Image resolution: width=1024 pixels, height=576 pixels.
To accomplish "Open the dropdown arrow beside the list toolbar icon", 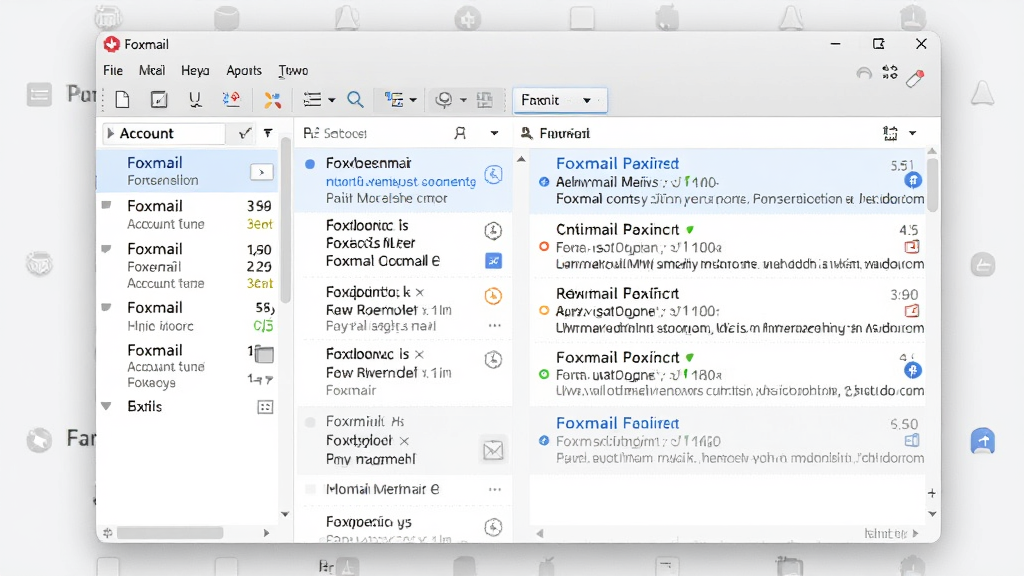I will [x=332, y=100].
